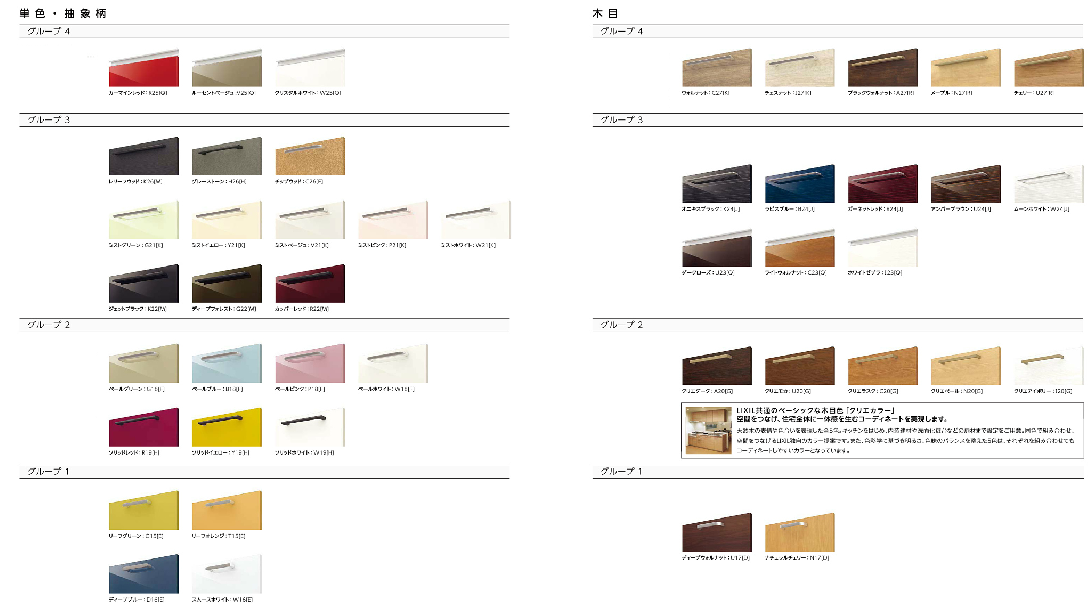Click the 単色・抽象柄 section heading
The image size is (1092, 612).
pyautogui.click(x=63, y=13)
